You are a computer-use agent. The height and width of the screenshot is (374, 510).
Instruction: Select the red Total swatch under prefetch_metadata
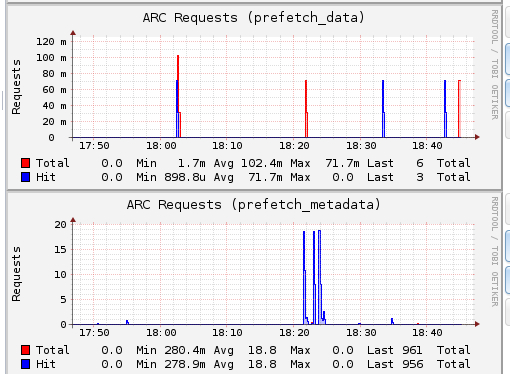click(x=26, y=350)
